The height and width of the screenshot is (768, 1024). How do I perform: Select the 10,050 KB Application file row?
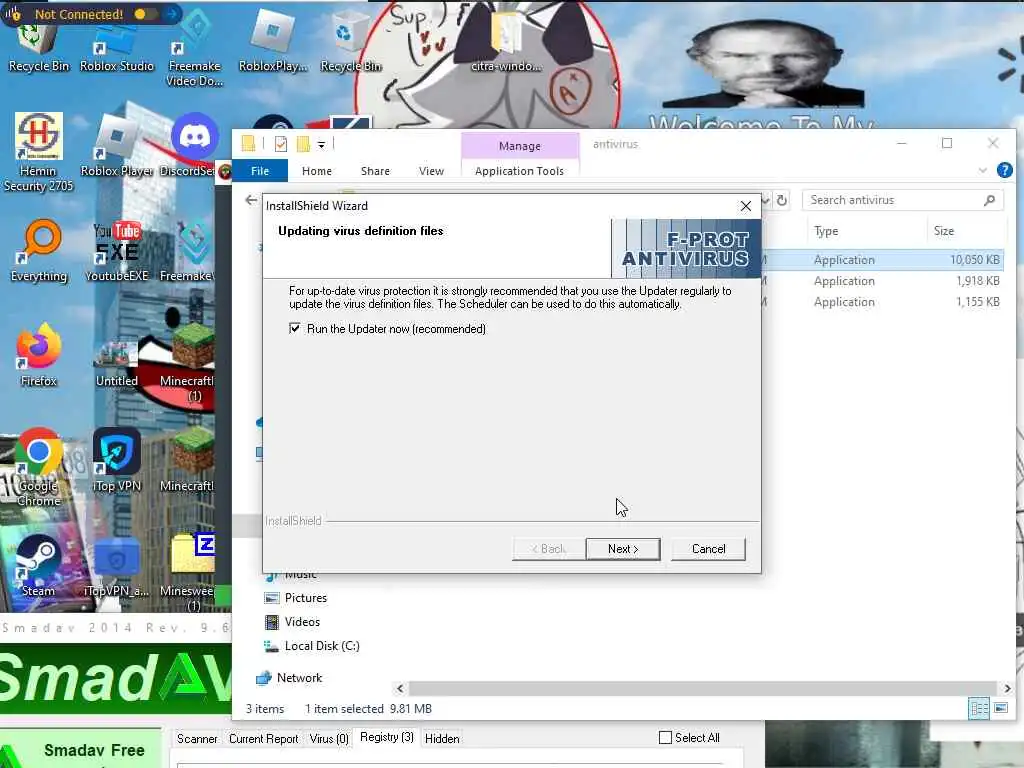(883, 259)
